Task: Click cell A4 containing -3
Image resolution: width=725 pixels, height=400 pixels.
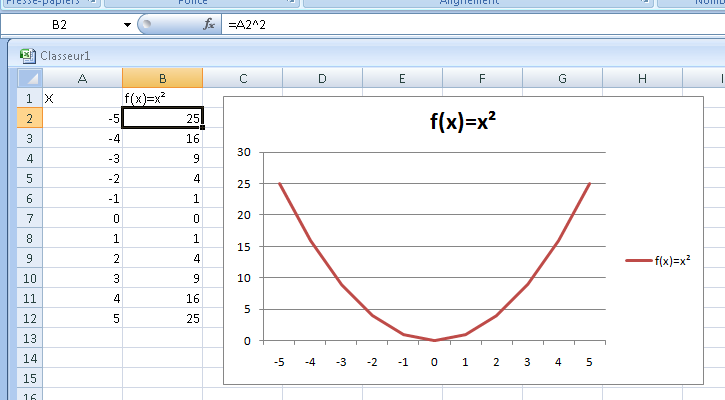Action: point(82,158)
